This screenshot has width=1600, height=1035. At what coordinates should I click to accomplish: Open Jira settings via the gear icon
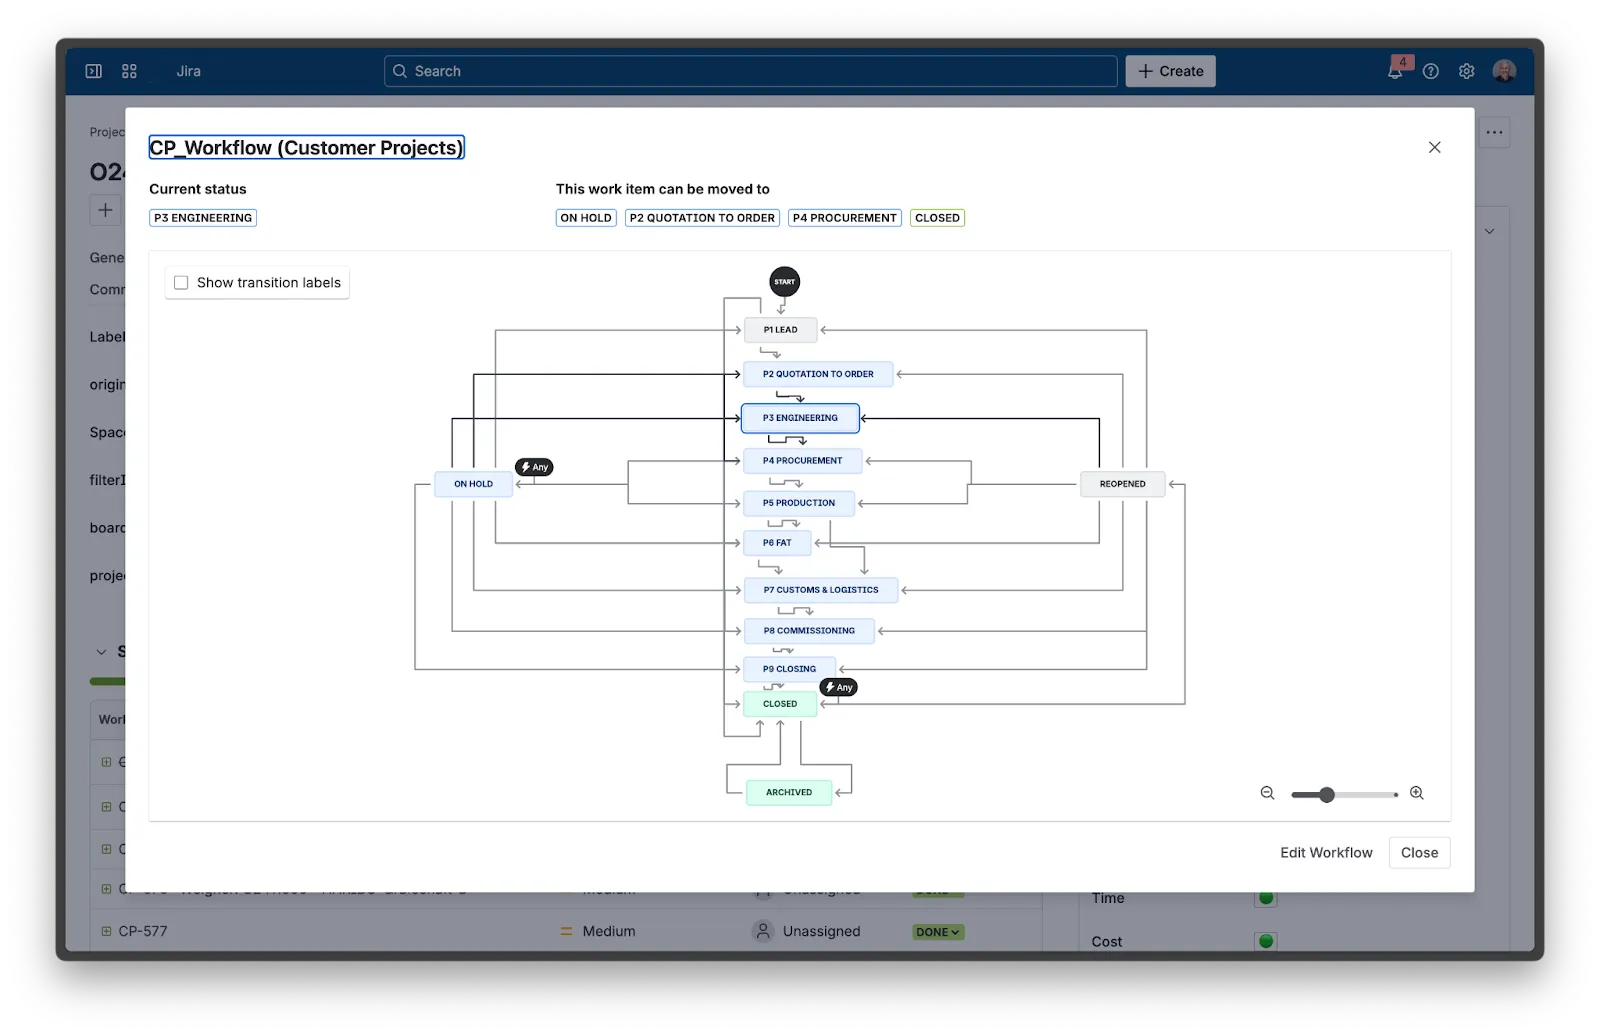[1466, 71]
